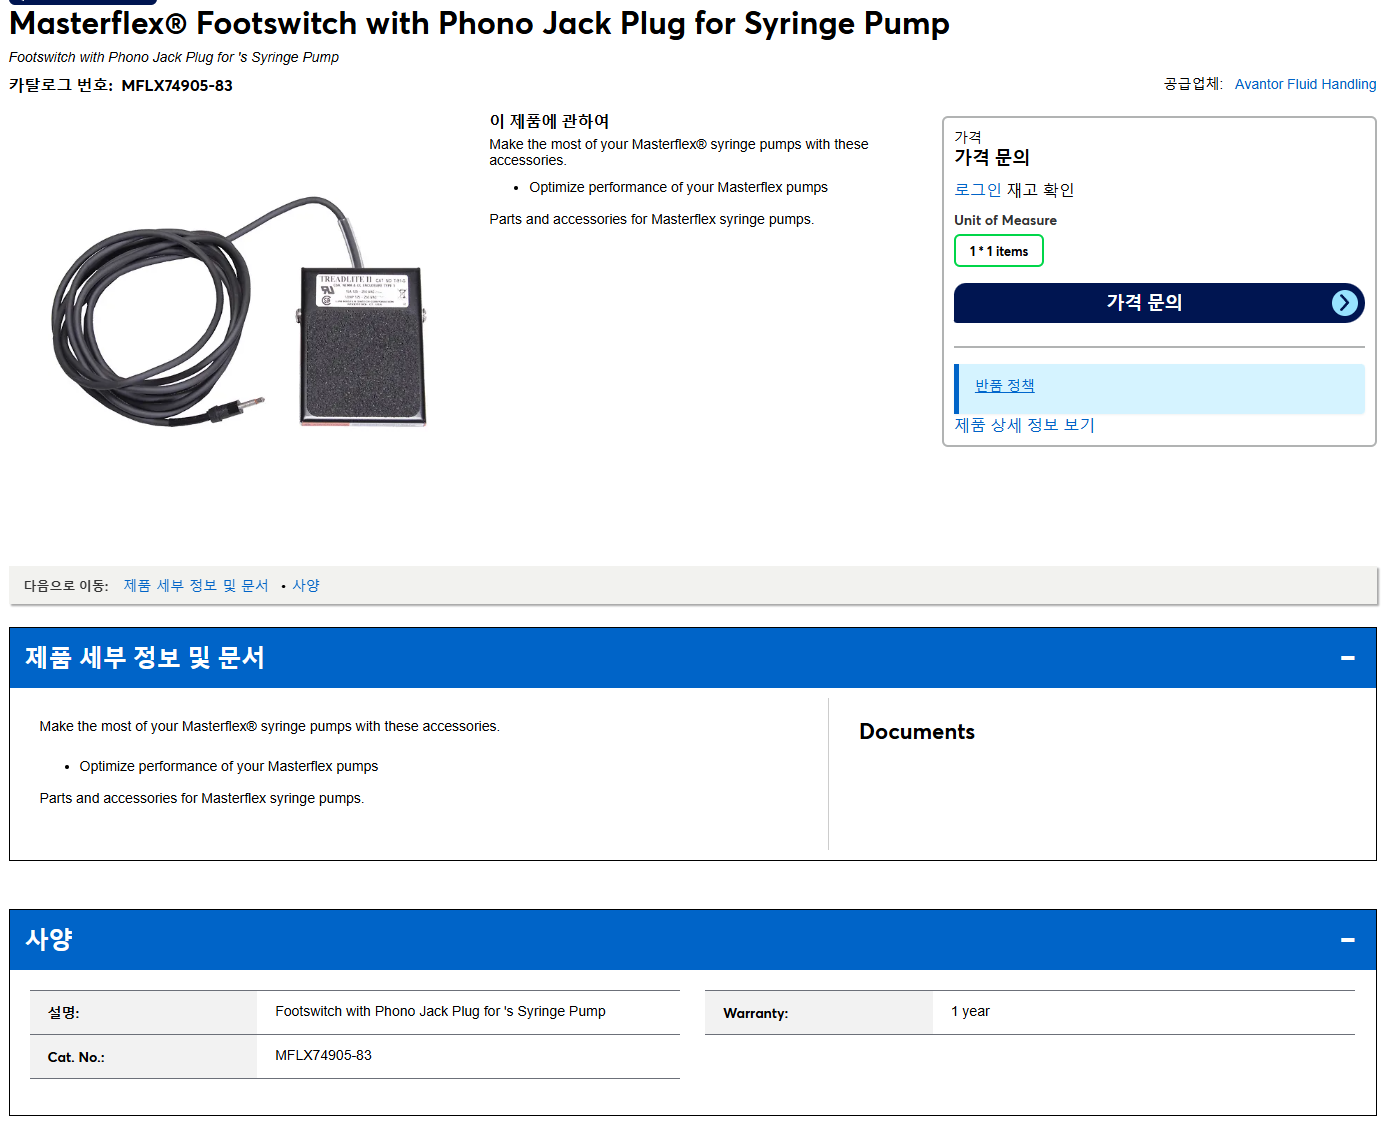Open the 반품 정책 link
Image resolution: width=1384 pixels, height=1136 pixels.
1004,385
